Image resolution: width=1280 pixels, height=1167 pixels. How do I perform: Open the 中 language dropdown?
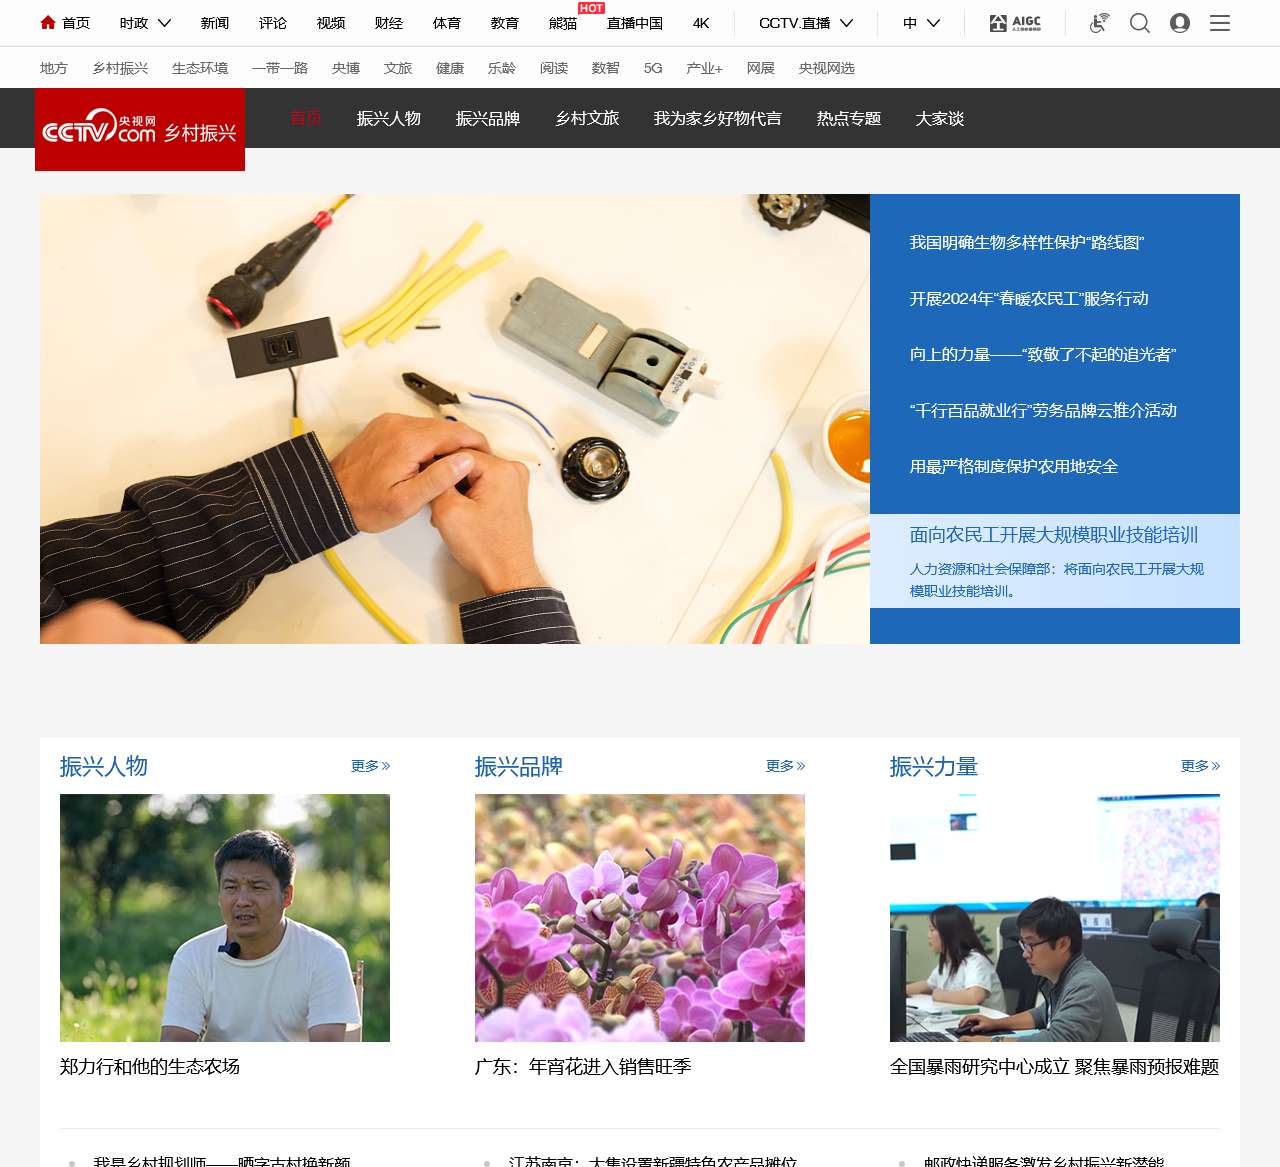pyautogui.click(x=921, y=23)
